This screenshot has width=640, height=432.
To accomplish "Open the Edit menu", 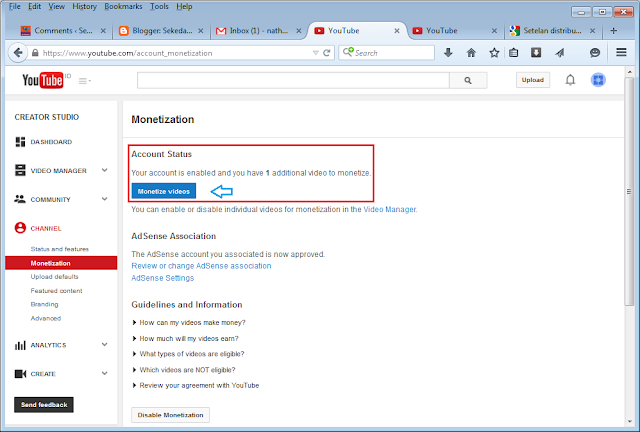I will tap(34, 7).
